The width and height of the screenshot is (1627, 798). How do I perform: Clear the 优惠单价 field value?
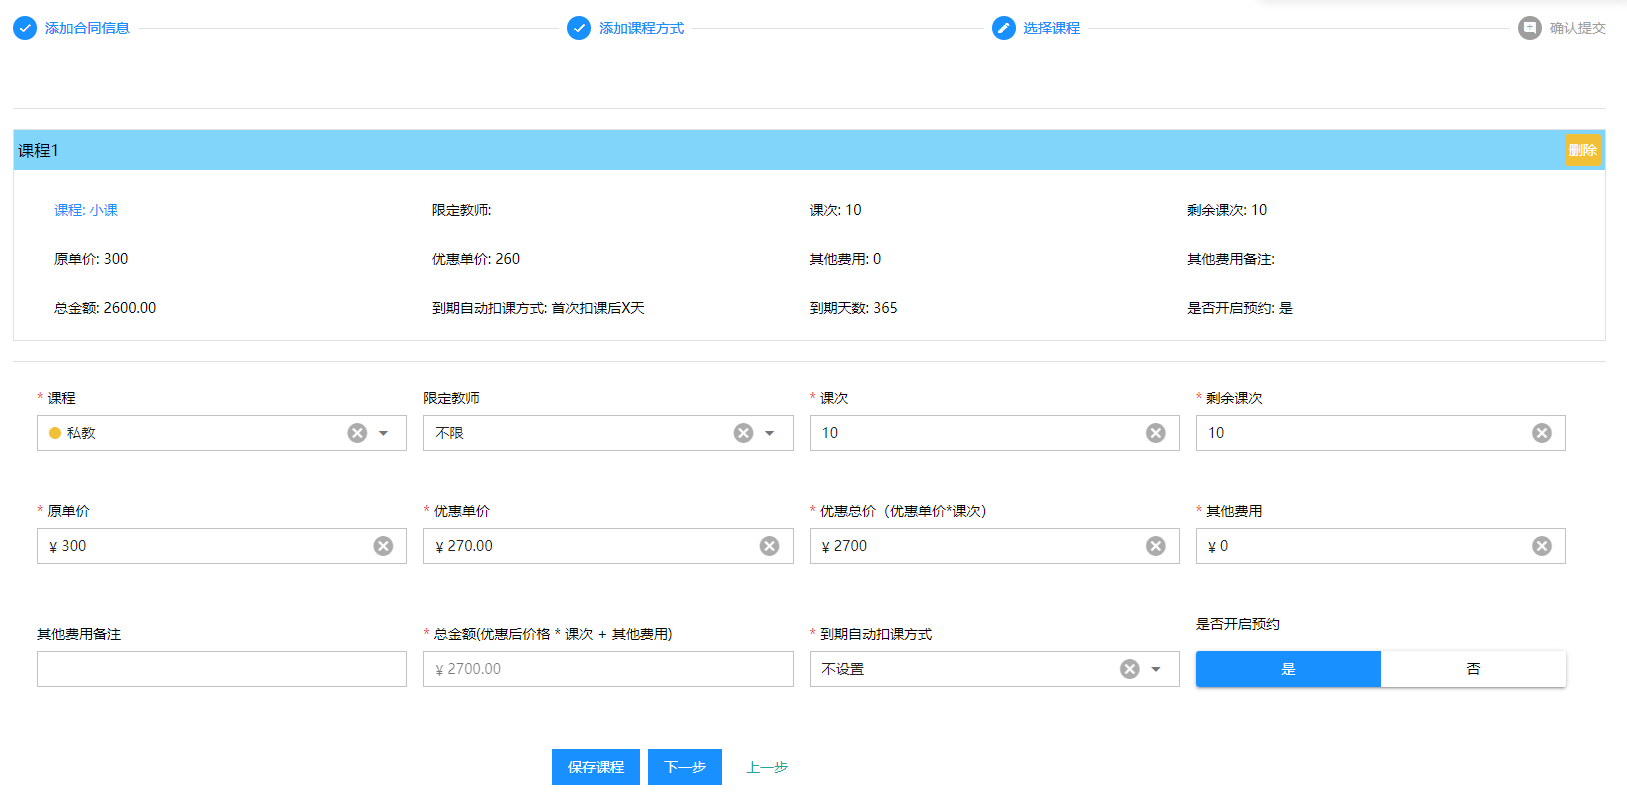(769, 546)
